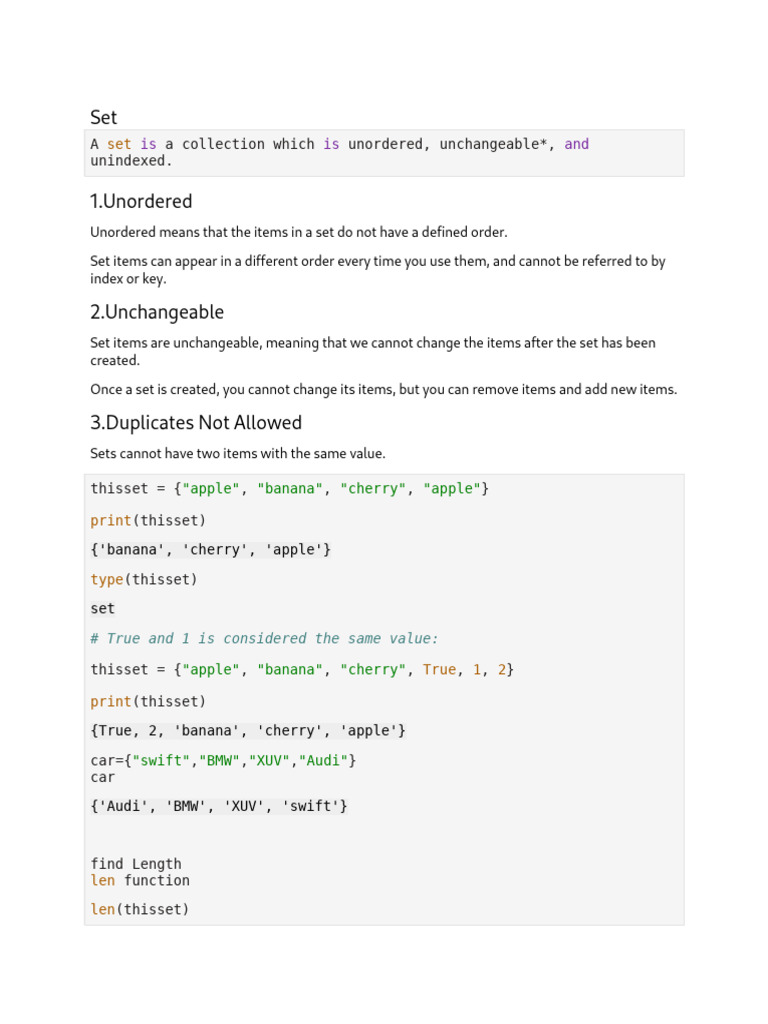Viewport: 768px width, 1024px height.
Task: Click the "3.Duplicates Not Allowed" heading
Action: point(196,423)
